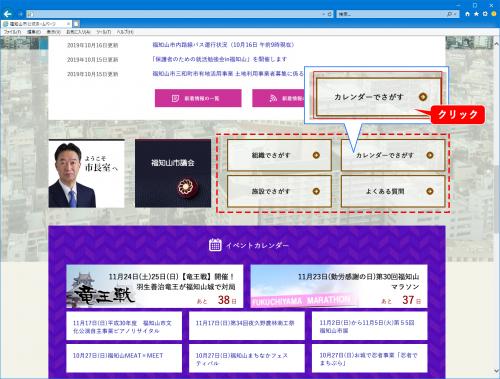The height and width of the screenshot is (379, 500).
Task: Open the 福知山市内路線バス運行状況 news link
Action: [223, 45]
